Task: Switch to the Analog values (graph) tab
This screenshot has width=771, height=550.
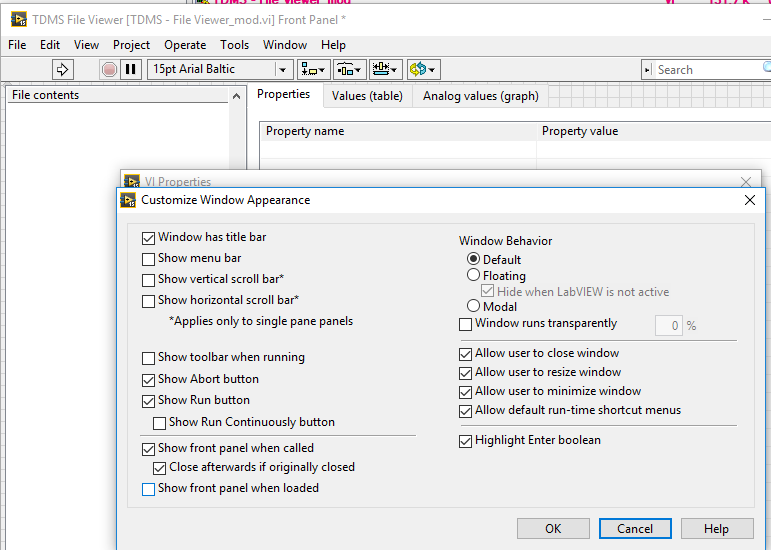Action: 480,96
